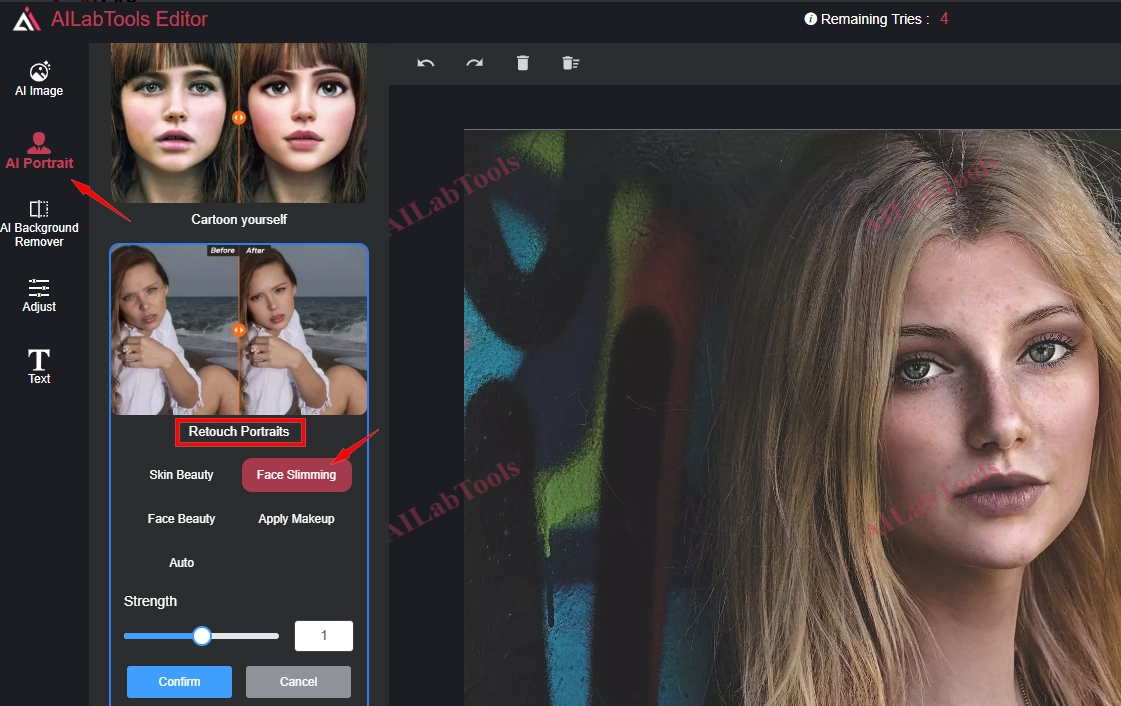Open AI Background Remover tool
Image resolution: width=1121 pixels, height=706 pixels.
pos(39,223)
